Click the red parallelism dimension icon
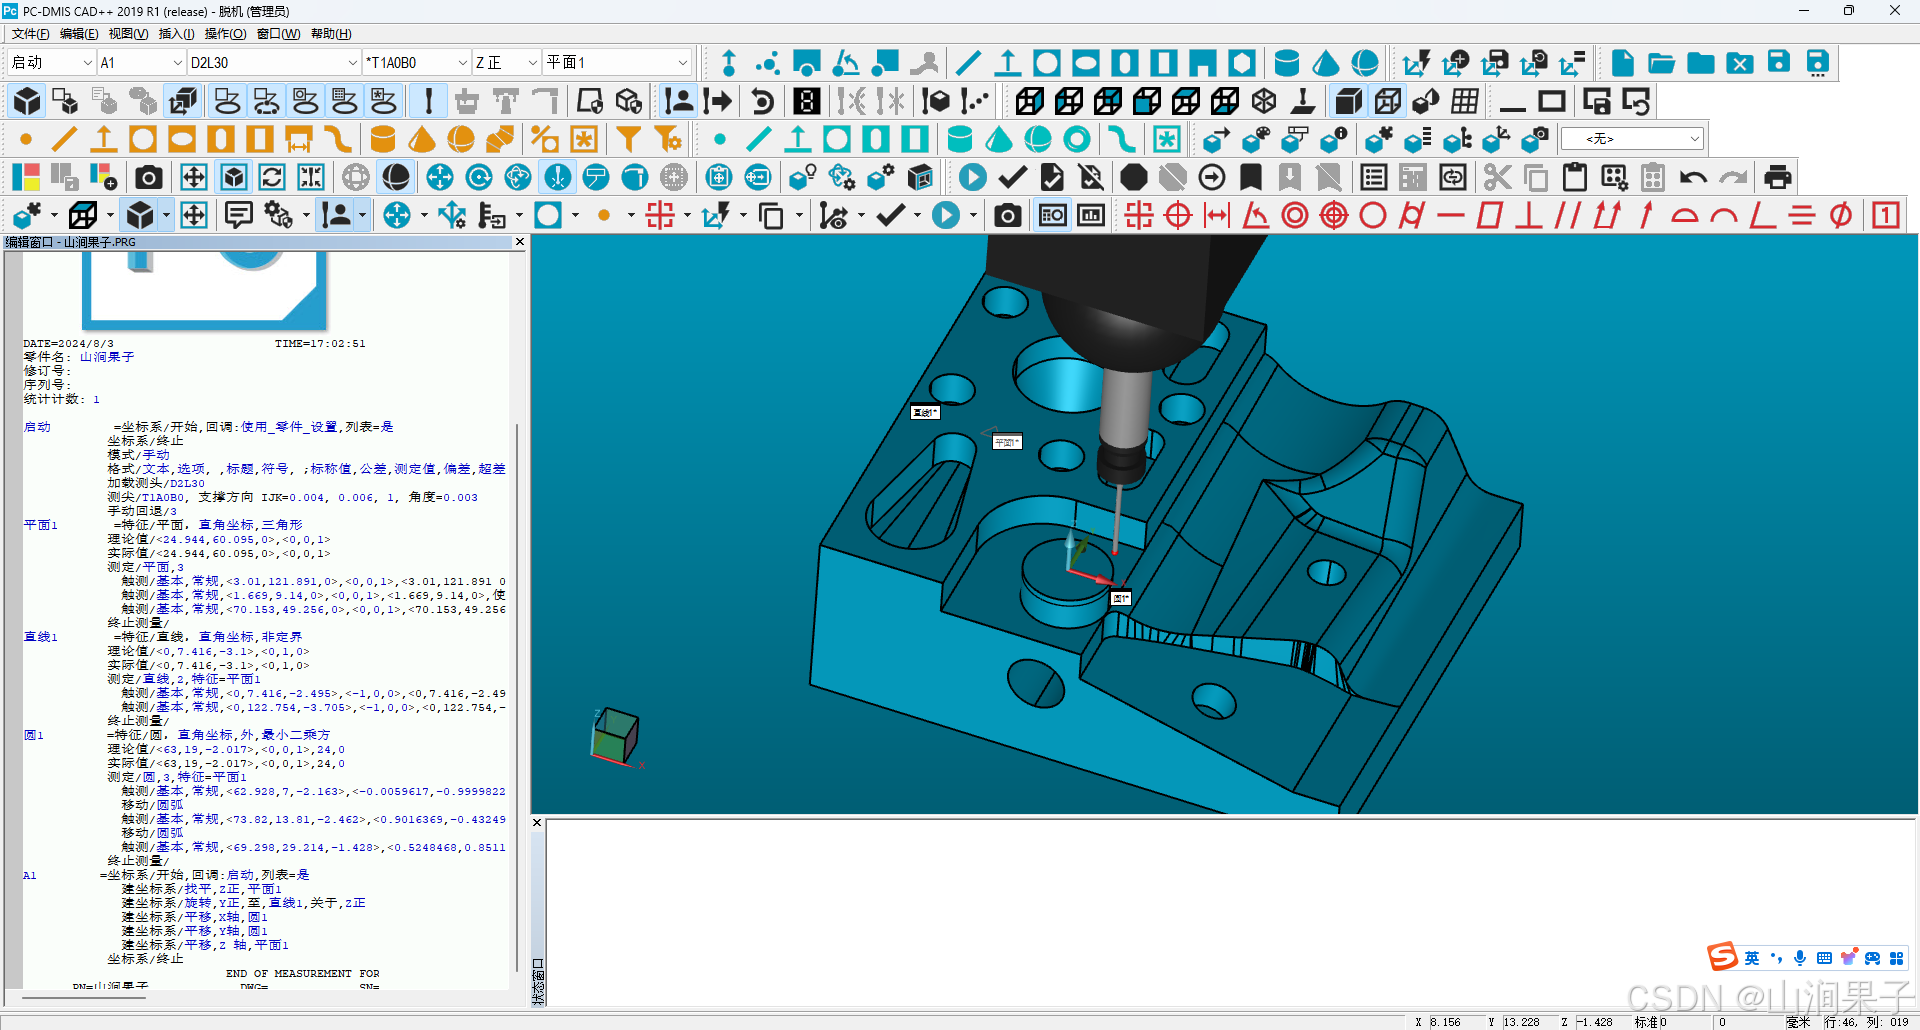 [x=1568, y=215]
